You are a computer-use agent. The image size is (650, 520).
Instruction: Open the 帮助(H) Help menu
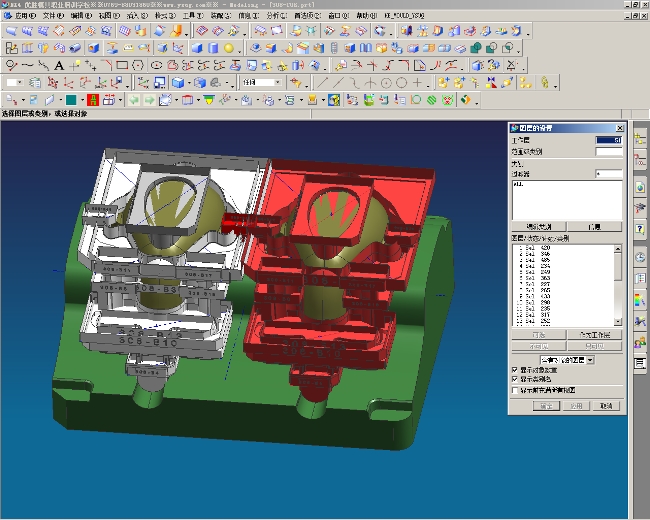click(x=366, y=16)
